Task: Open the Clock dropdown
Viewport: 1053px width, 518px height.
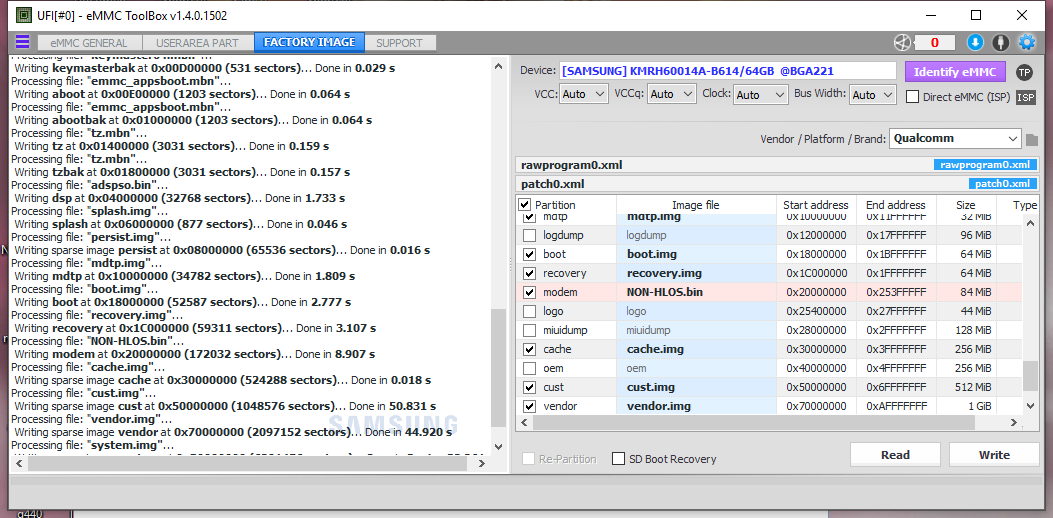Action: coord(761,95)
